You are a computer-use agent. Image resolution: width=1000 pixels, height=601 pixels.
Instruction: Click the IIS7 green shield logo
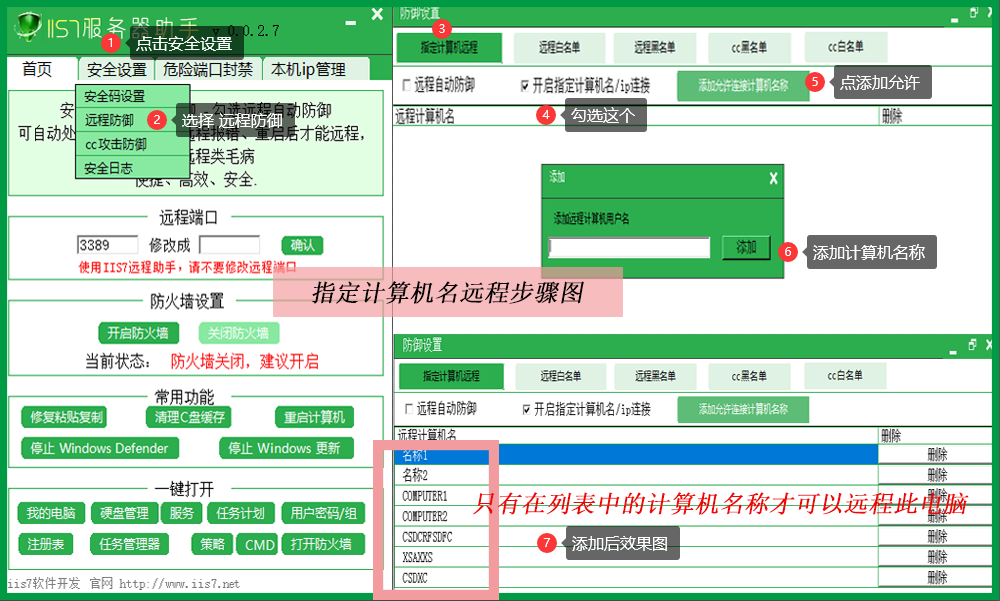pos(28,27)
